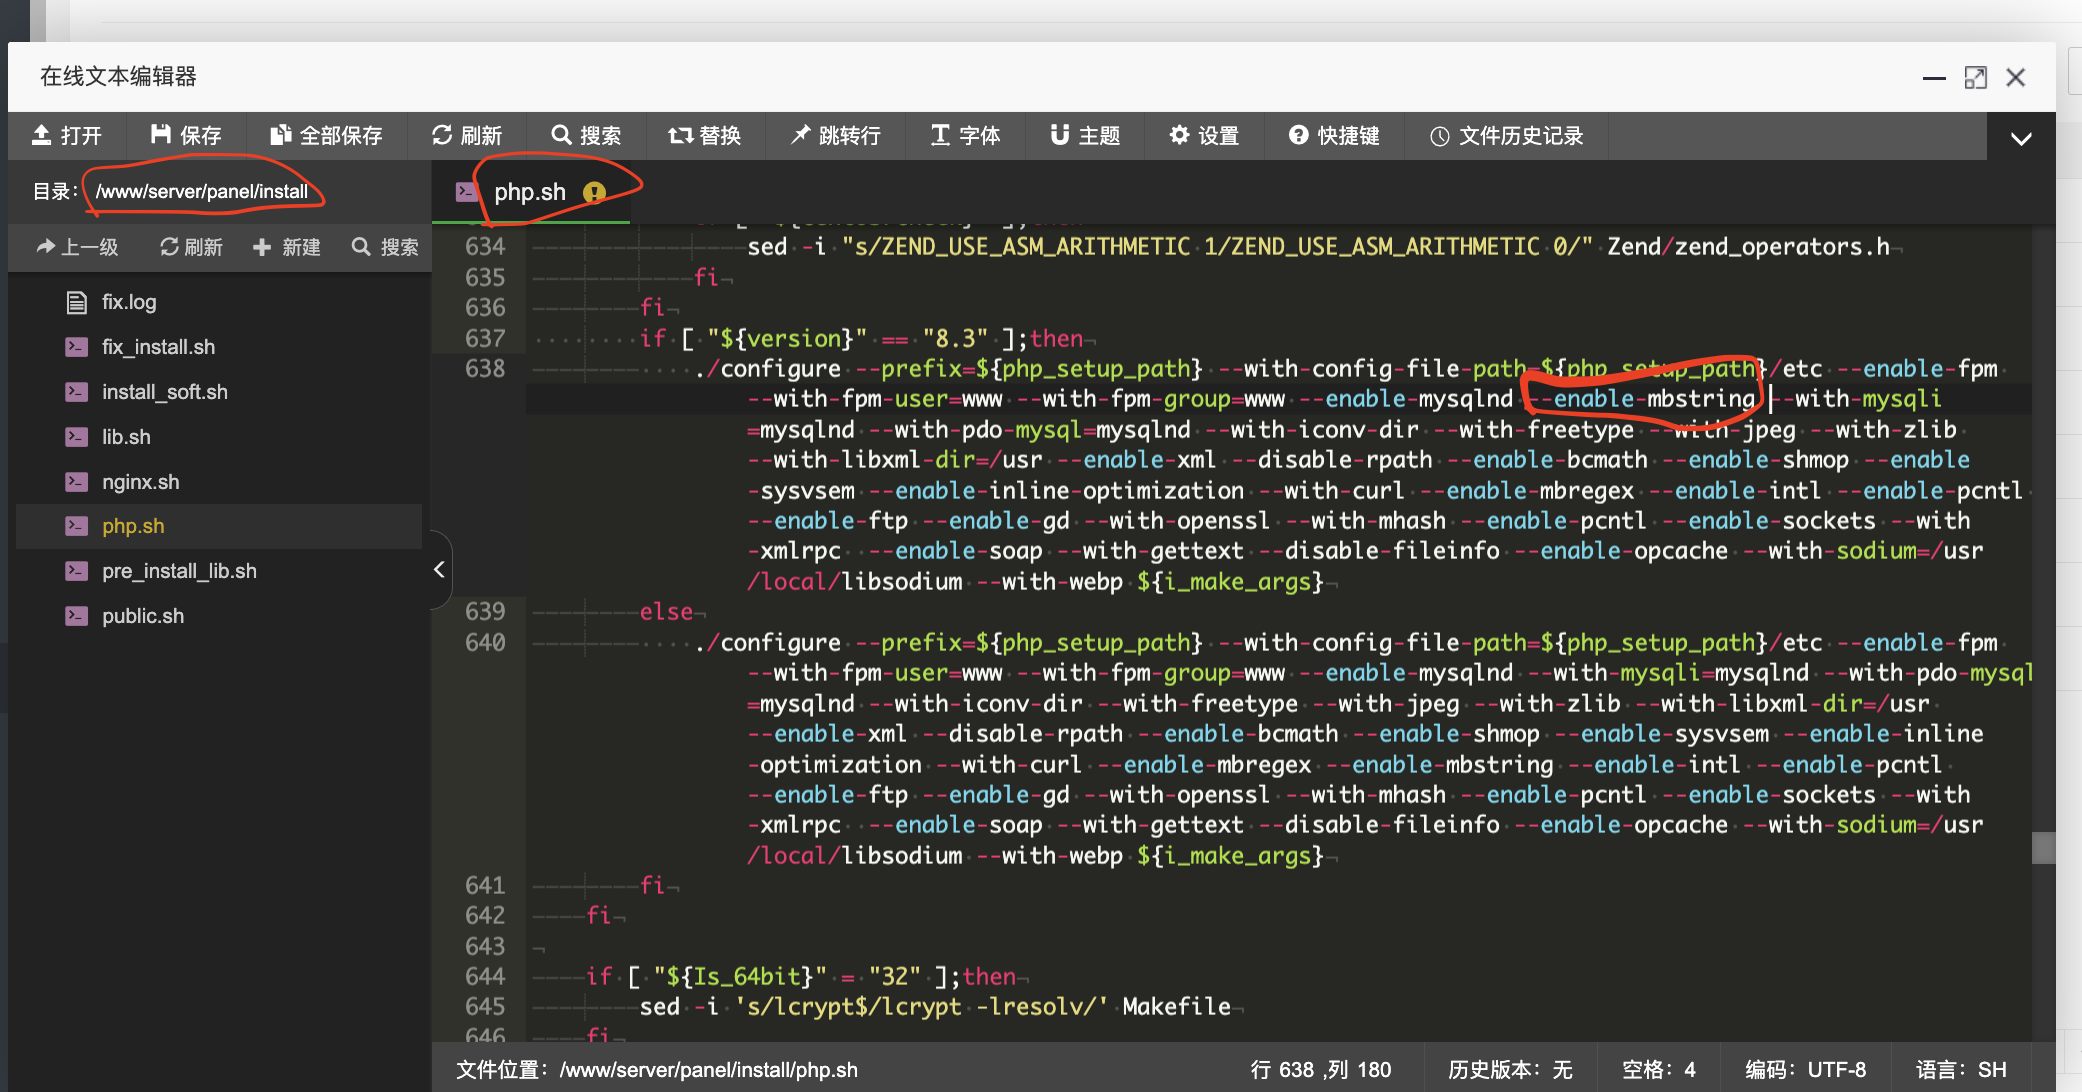Click line number 644 in the gutter
Screen dimensions: 2082x1092
pos(485,977)
